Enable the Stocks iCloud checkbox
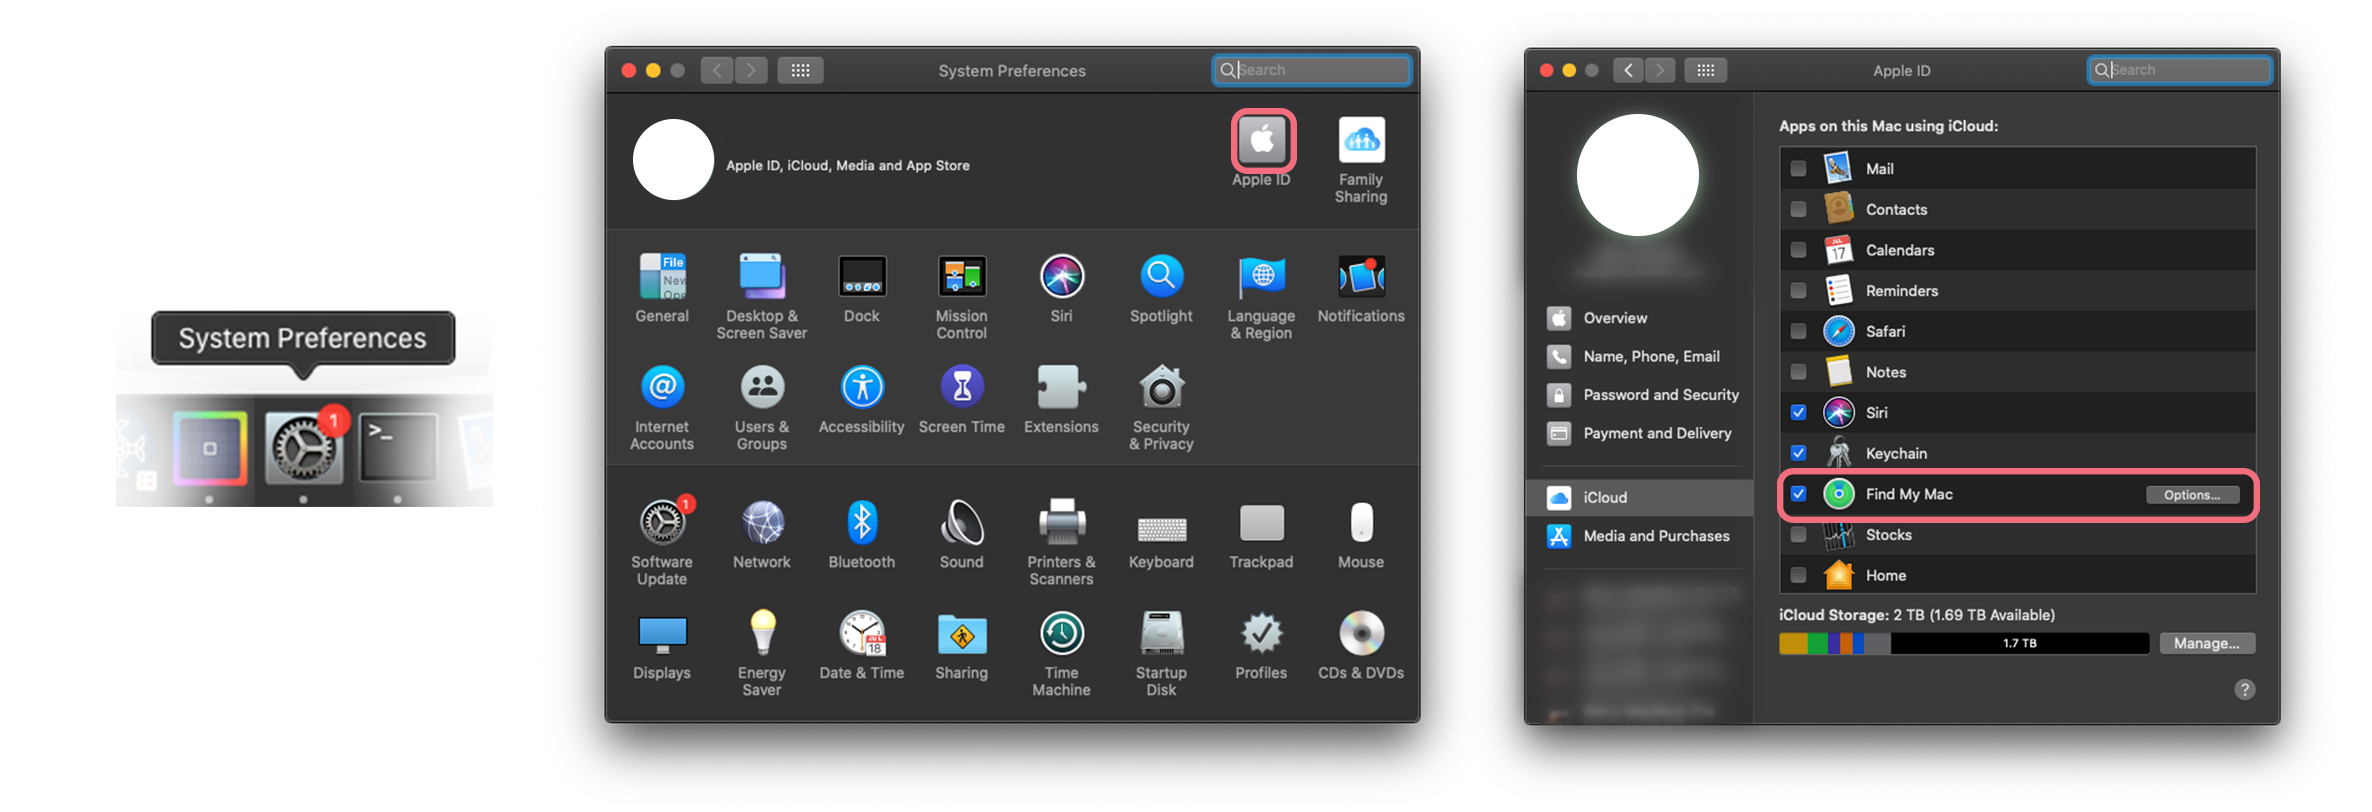The width and height of the screenshot is (2372, 812). coord(1798,535)
